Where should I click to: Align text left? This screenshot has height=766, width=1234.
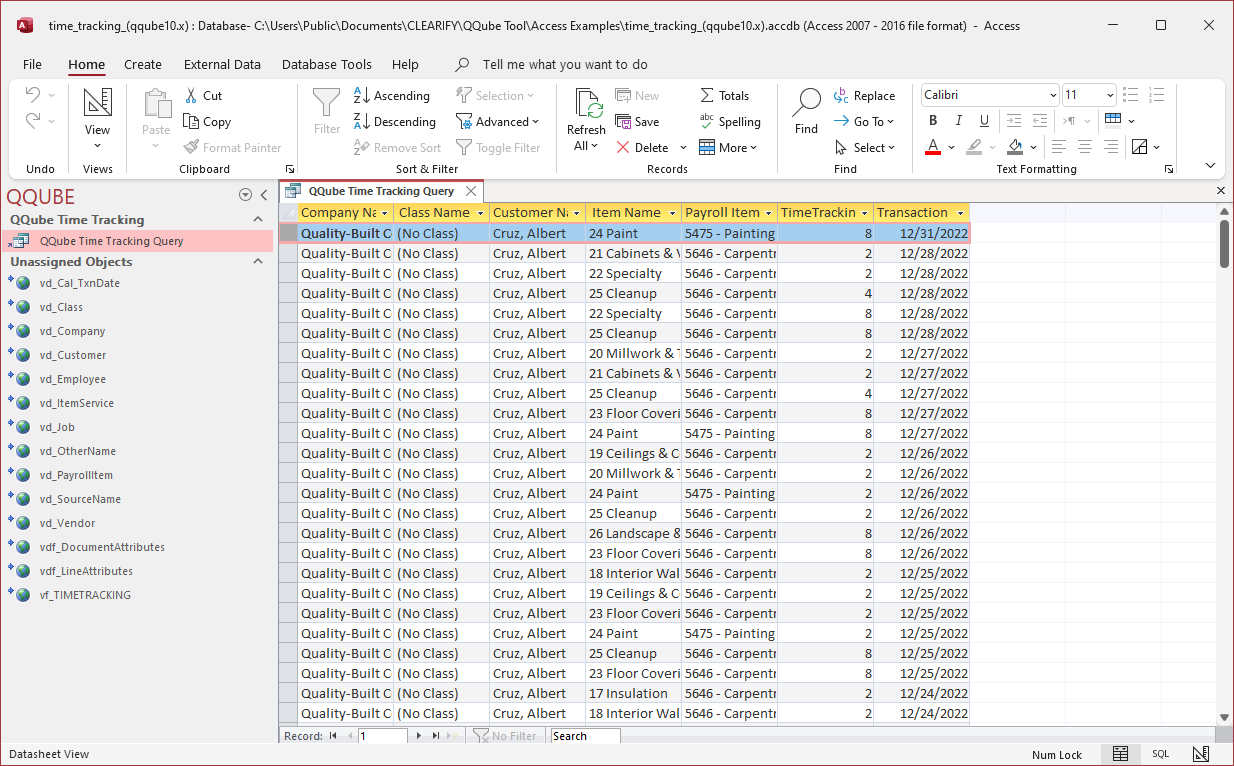pyautogui.click(x=1059, y=147)
